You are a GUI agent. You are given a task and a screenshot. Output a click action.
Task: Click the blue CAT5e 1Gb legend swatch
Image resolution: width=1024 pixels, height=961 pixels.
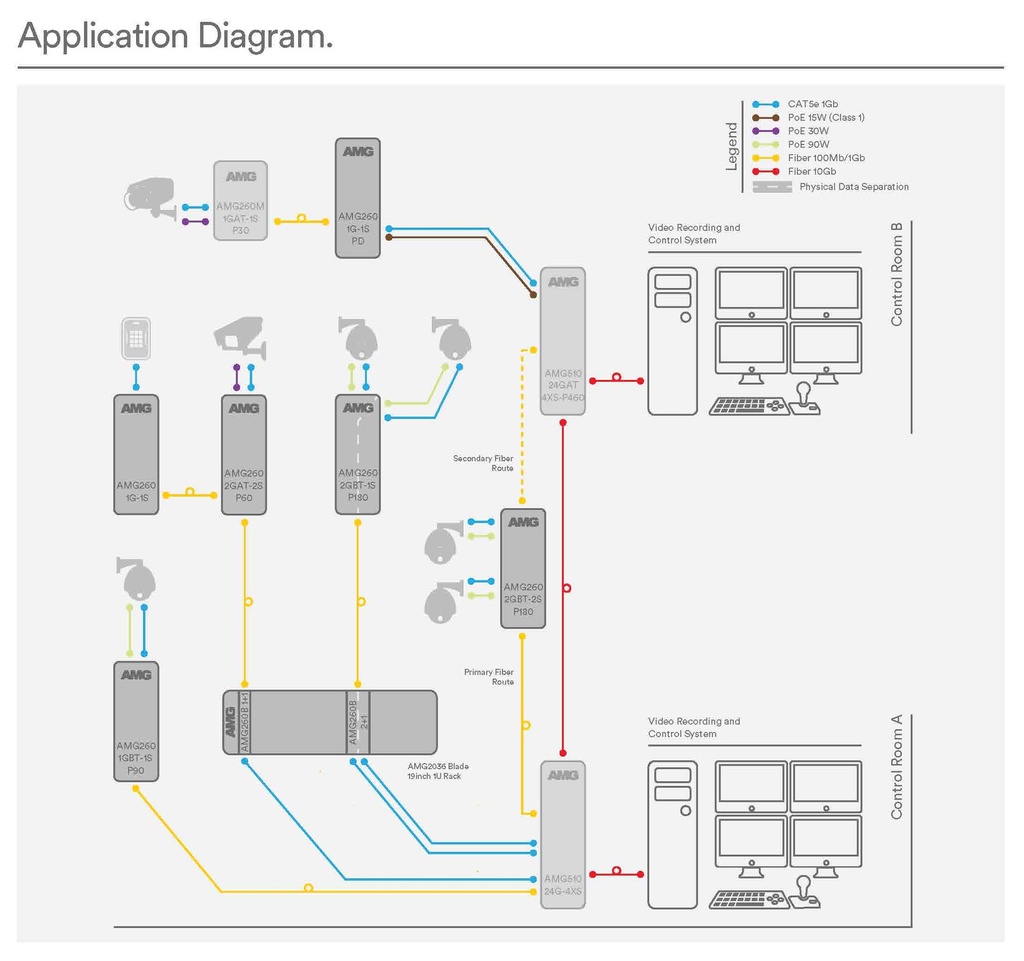[x=765, y=104]
